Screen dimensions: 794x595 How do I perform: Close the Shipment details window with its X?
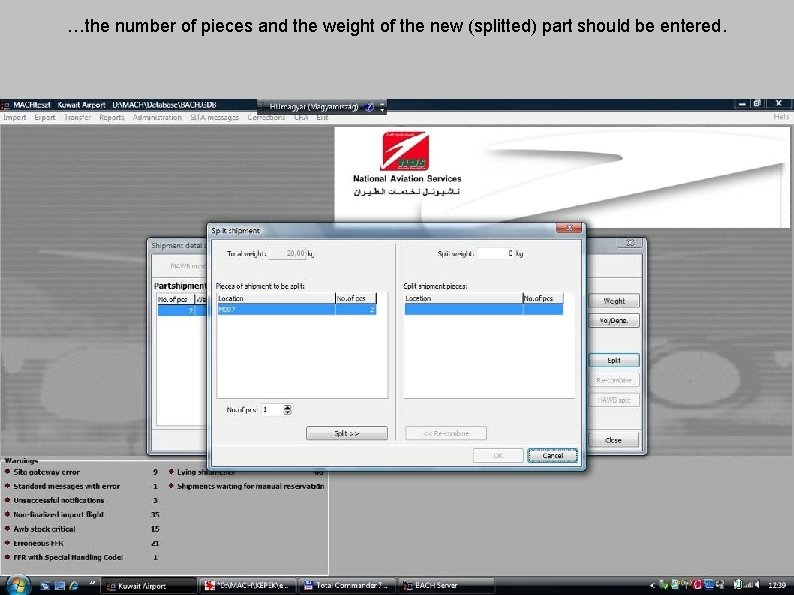point(630,243)
